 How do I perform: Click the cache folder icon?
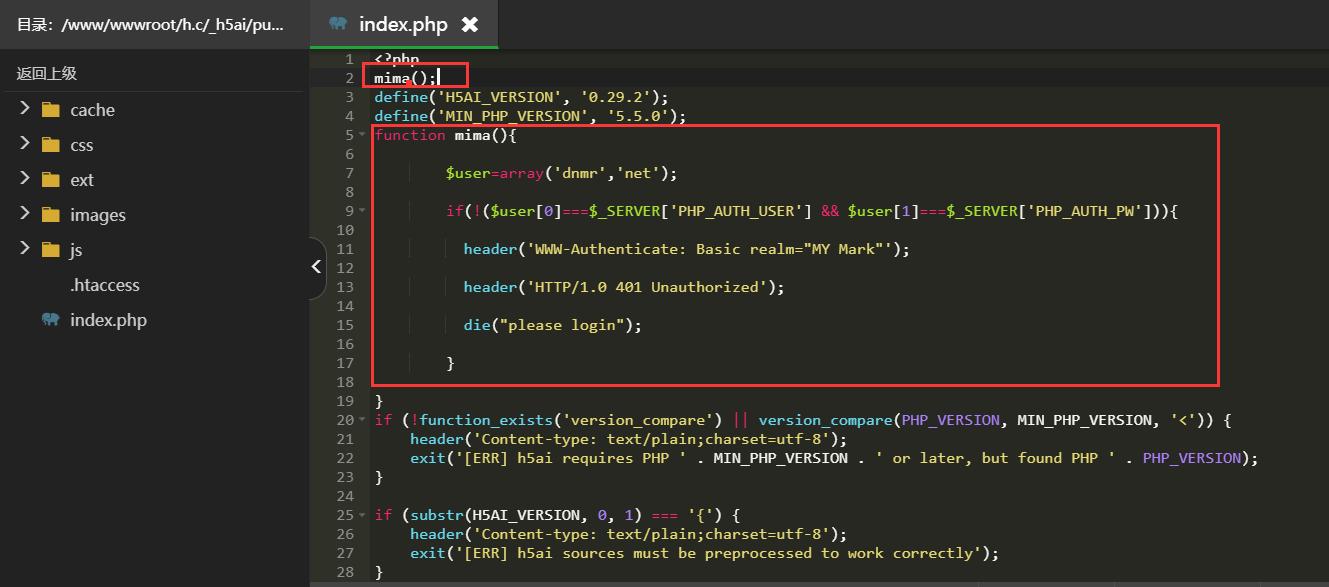[51, 110]
